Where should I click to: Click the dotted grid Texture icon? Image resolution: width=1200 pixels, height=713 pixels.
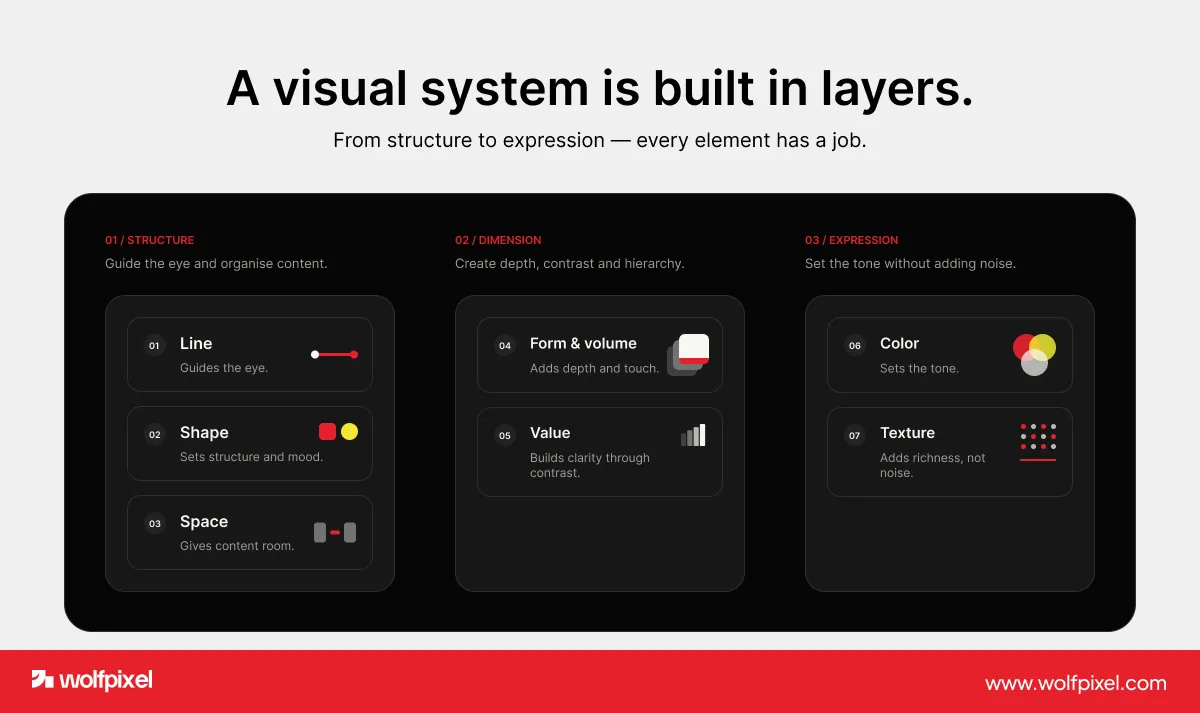pyautogui.click(x=1038, y=442)
